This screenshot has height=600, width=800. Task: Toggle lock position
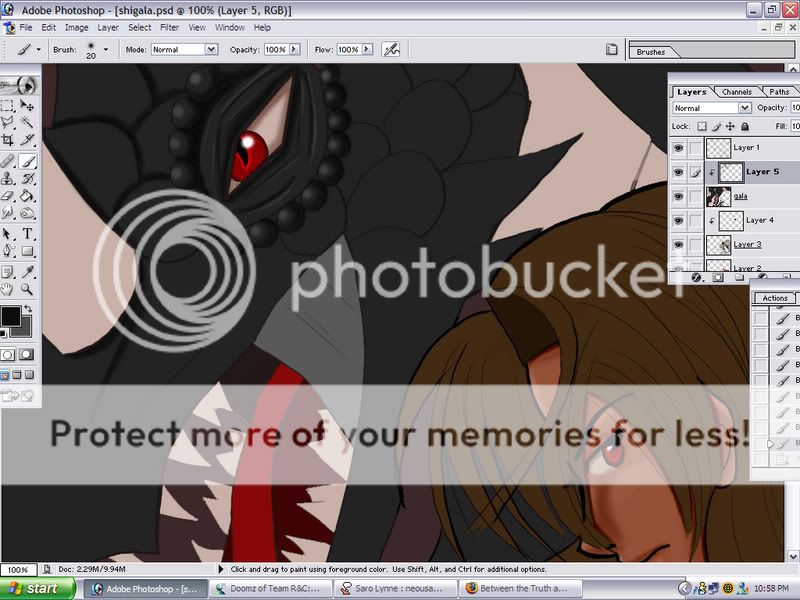[730, 126]
